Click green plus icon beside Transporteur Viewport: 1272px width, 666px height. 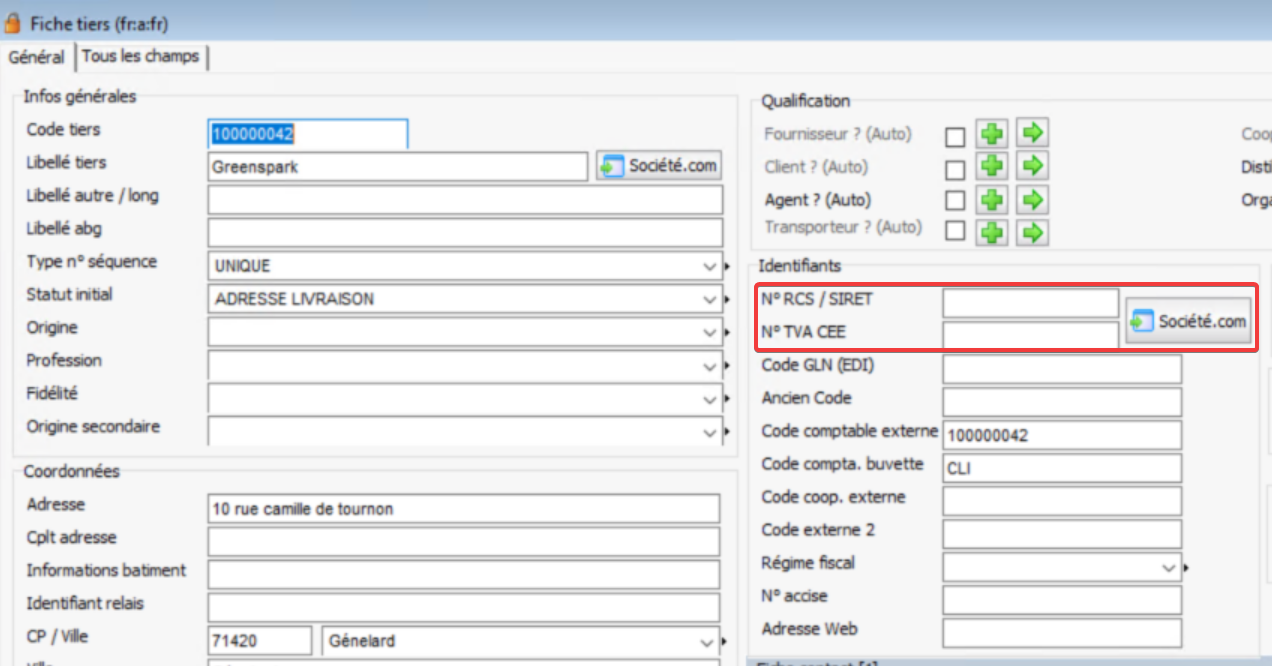pyautogui.click(x=991, y=232)
